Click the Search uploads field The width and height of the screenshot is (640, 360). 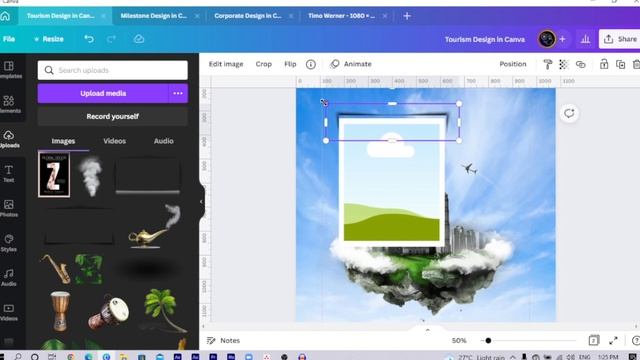coord(113,70)
